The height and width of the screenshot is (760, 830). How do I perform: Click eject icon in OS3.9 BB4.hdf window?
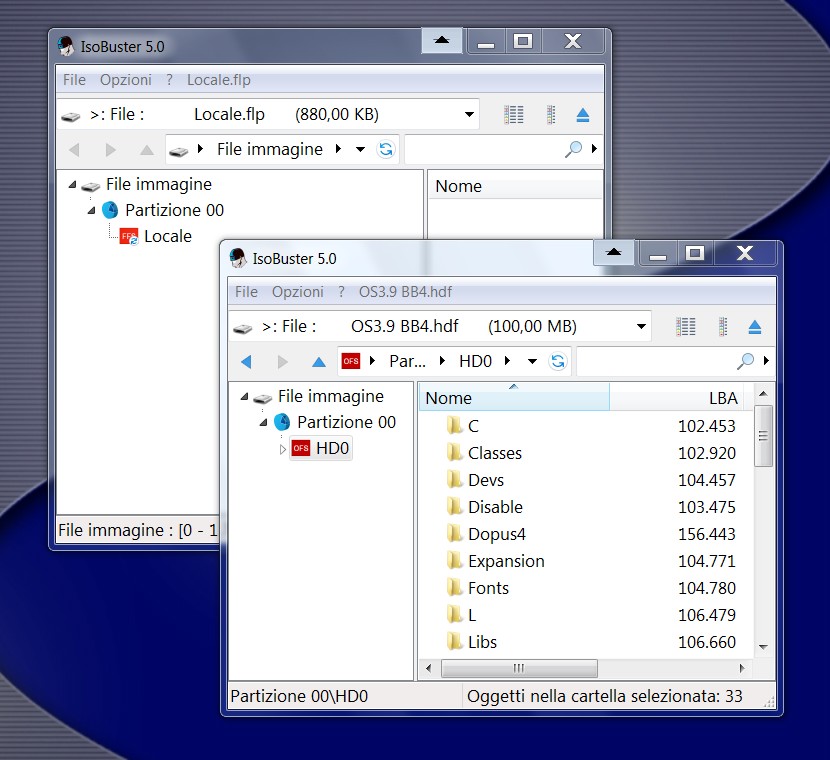click(x=755, y=327)
